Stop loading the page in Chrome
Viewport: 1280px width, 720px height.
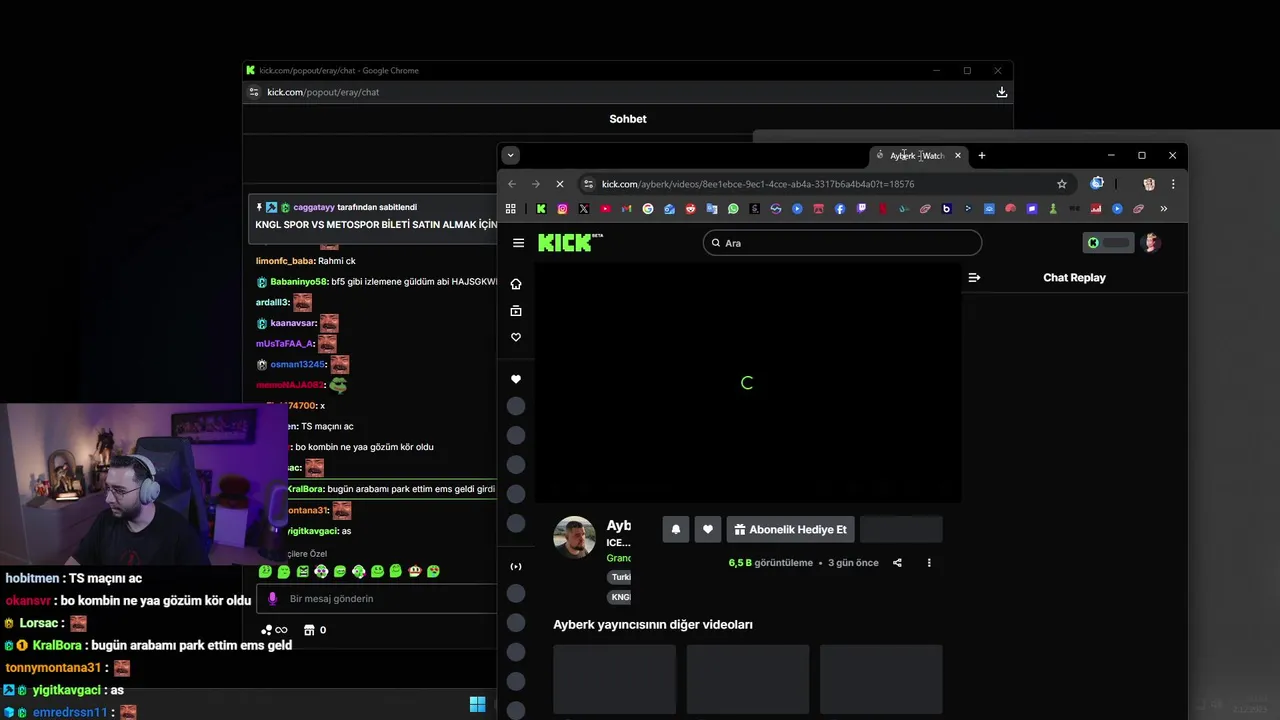pos(560,184)
